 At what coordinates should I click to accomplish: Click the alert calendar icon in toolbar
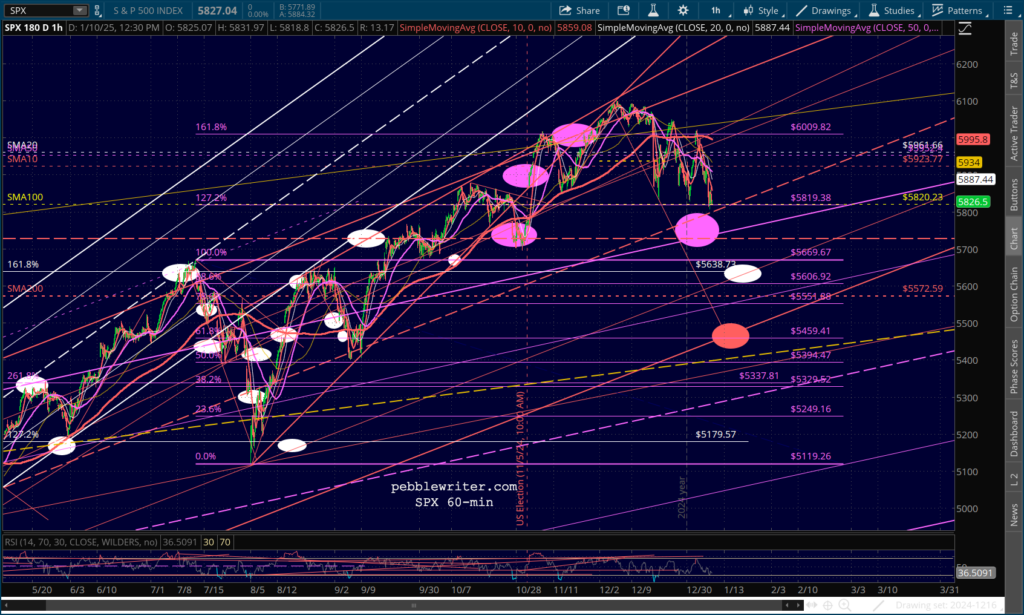624,10
